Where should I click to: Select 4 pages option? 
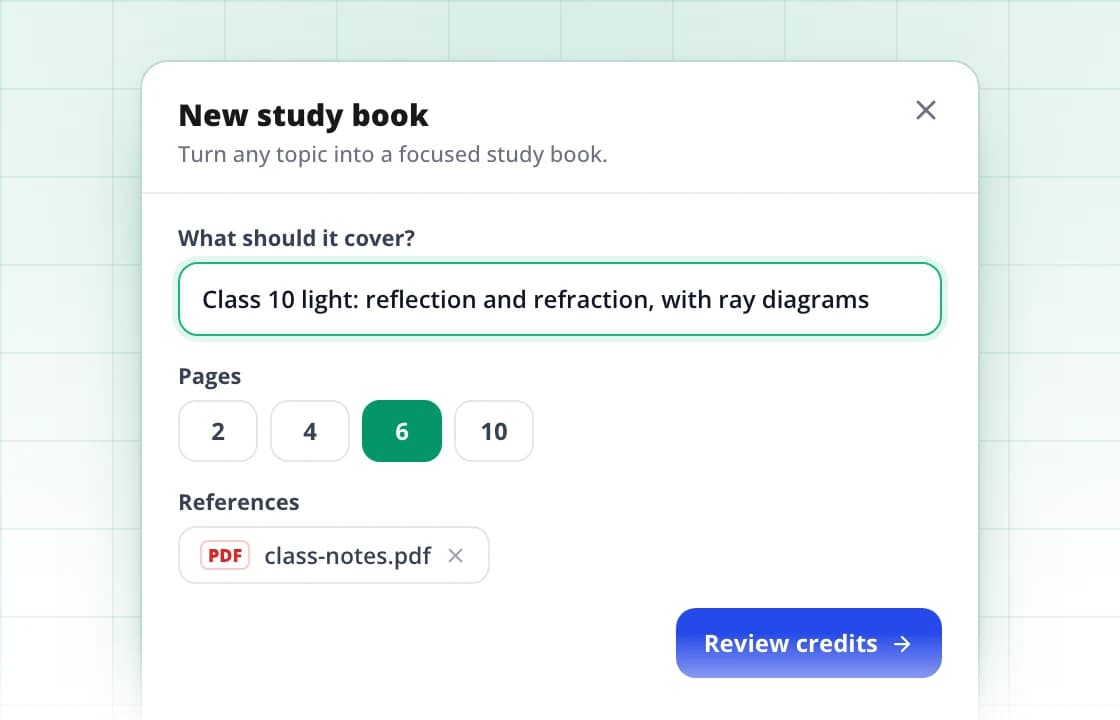point(310,431)
